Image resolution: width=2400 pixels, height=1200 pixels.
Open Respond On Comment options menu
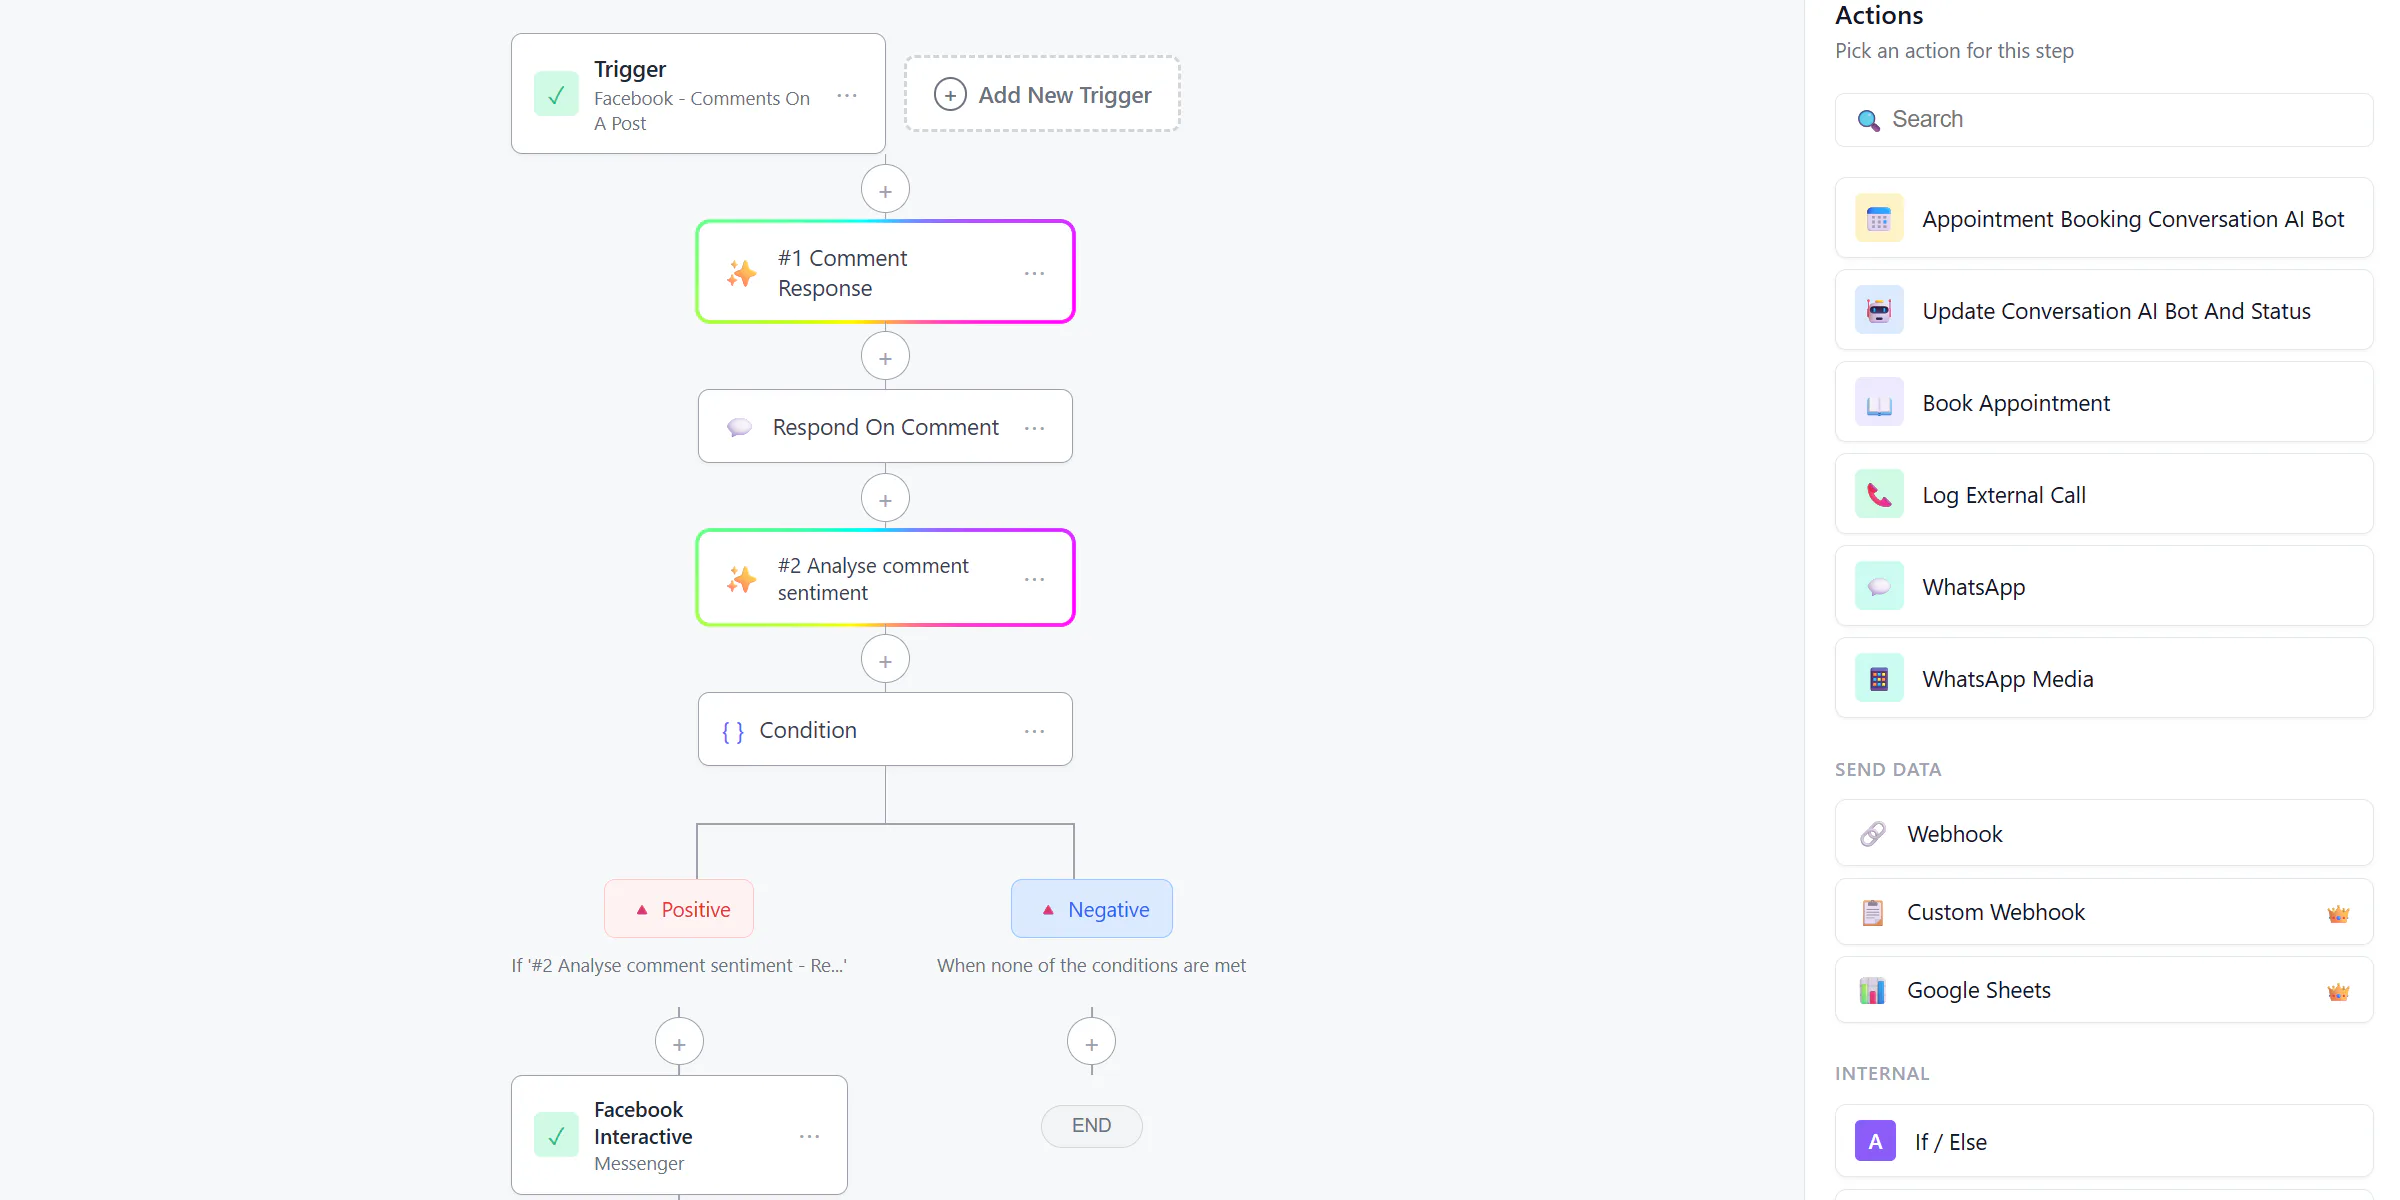click(x=1034, y=428)
